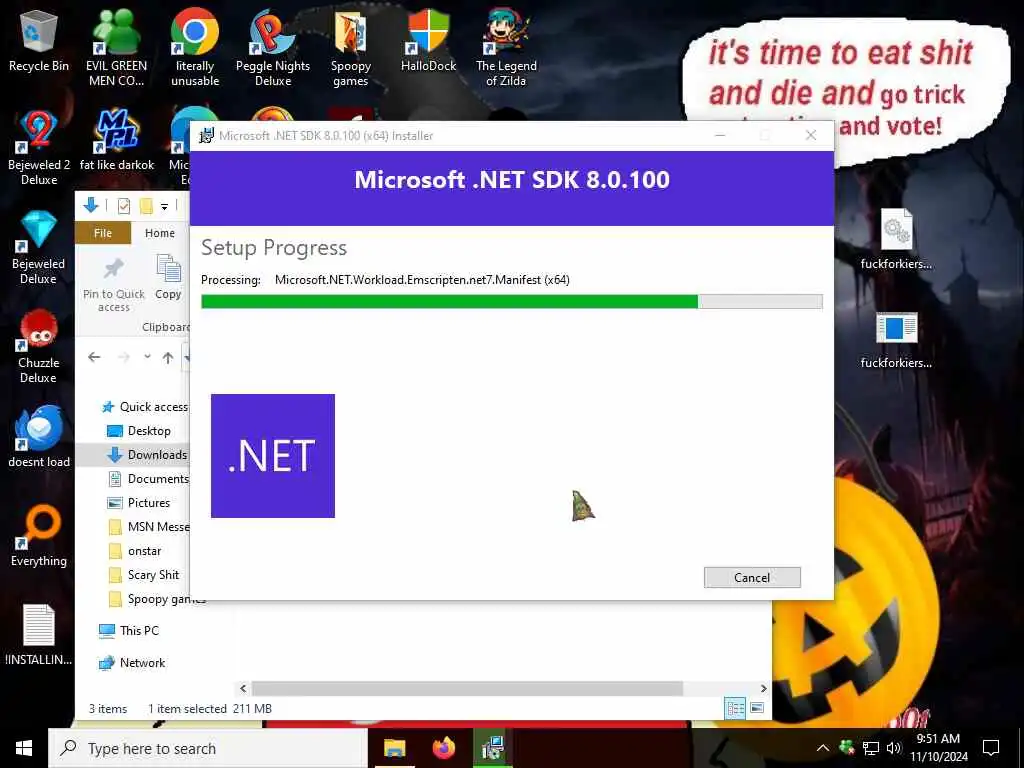Click the volume speaker tray icon
The height and width of the screenshot is (768, 1024).
click(x=894, y=748)
